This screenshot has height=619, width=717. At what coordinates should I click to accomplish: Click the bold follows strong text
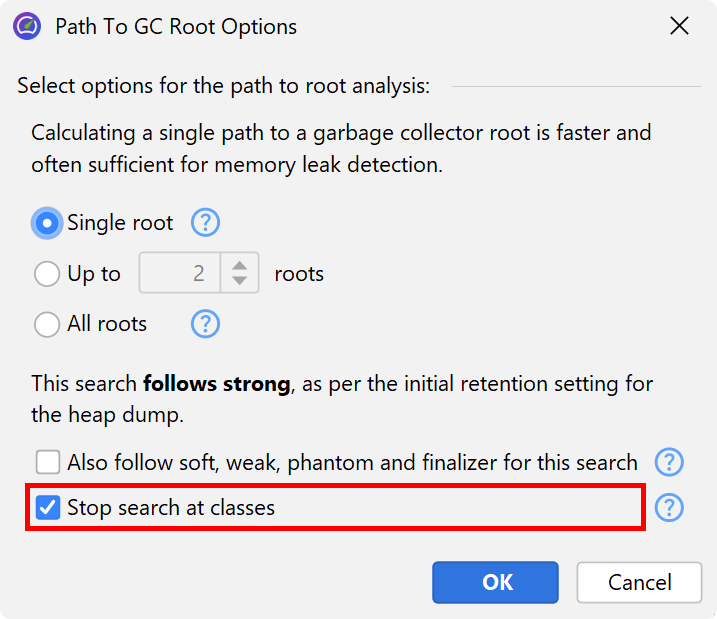[x=216, y=383]
